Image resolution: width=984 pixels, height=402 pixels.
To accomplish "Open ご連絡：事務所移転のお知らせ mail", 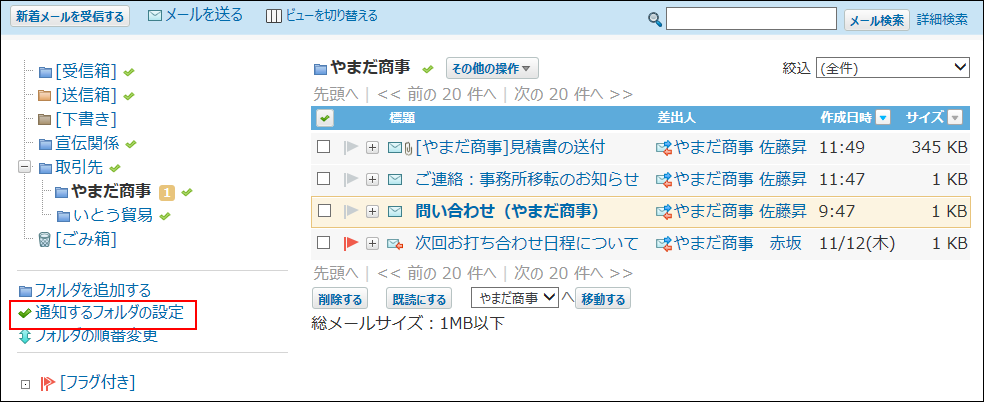I will point(527,179).
